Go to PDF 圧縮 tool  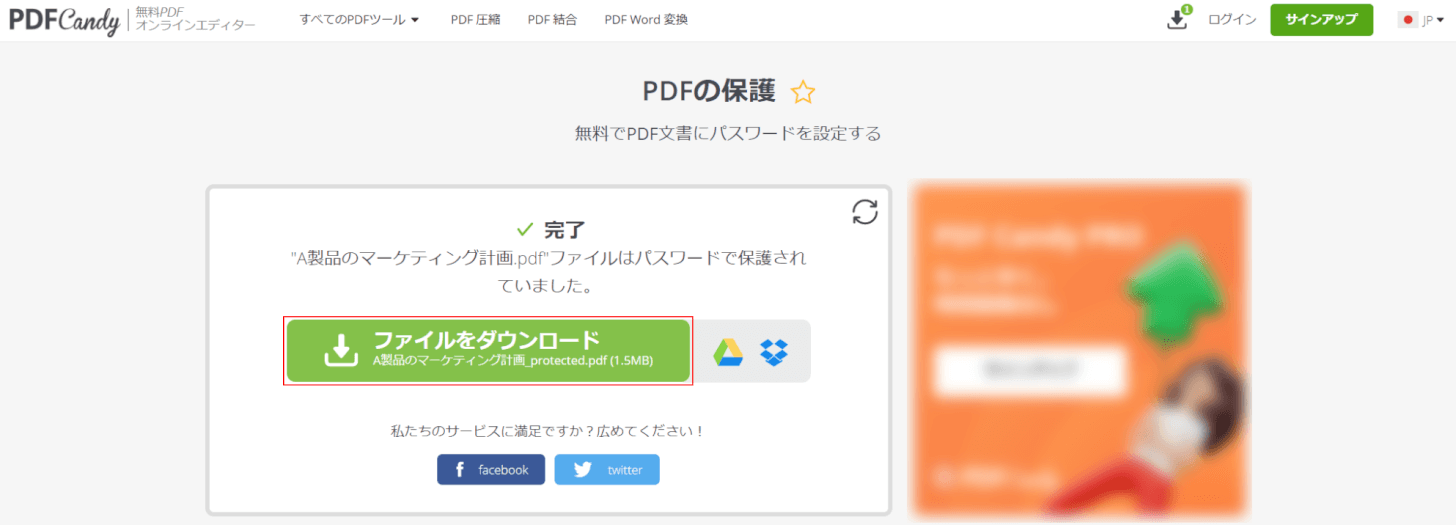tap(475, 19)
